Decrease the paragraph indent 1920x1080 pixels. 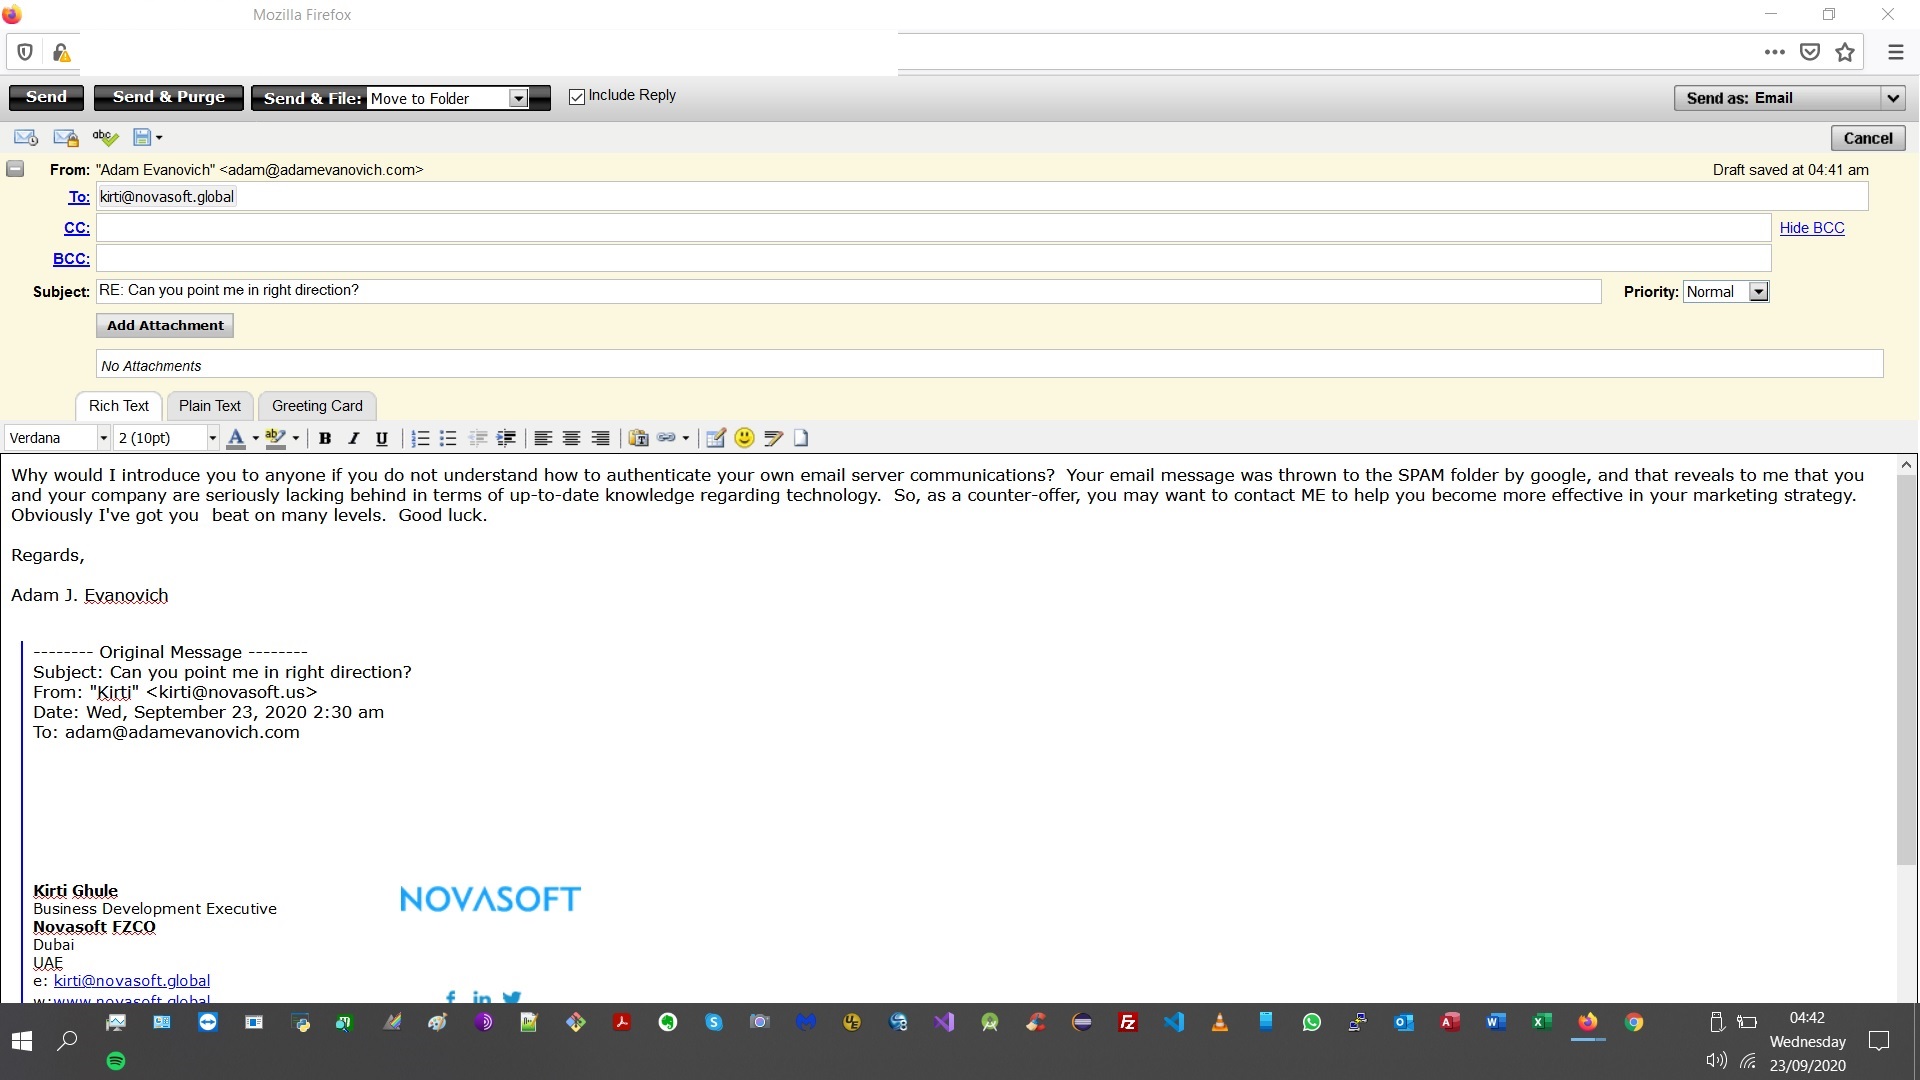(x=478, y=438)
